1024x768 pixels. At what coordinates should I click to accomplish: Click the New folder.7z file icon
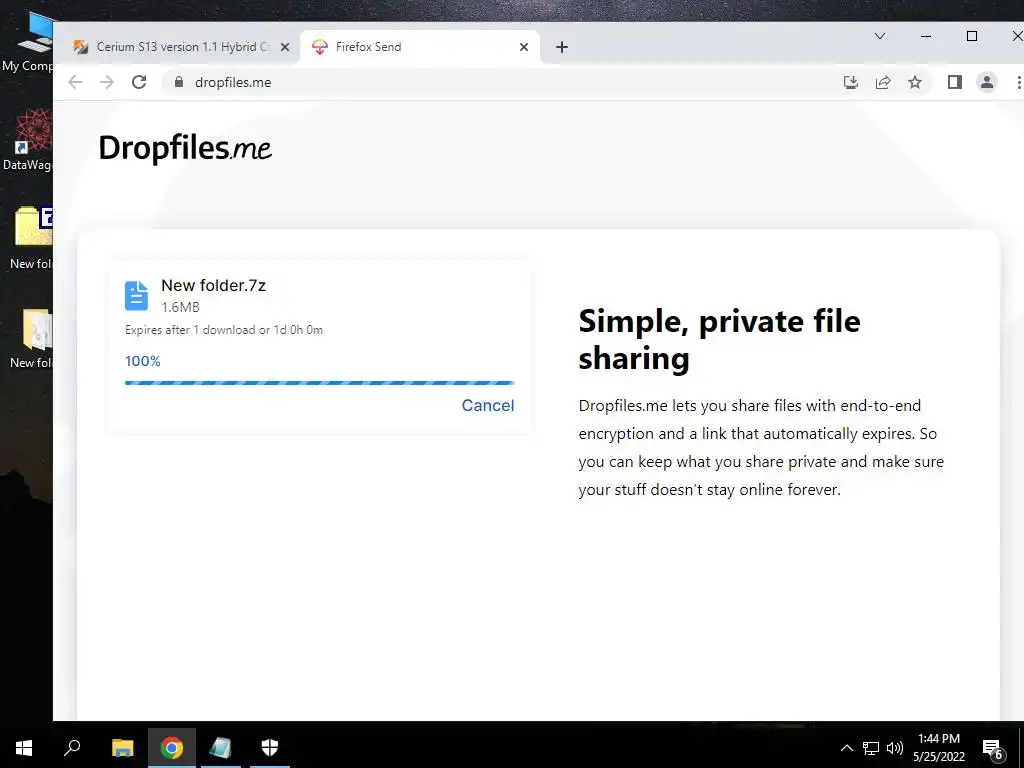click(x=136, y=295)
